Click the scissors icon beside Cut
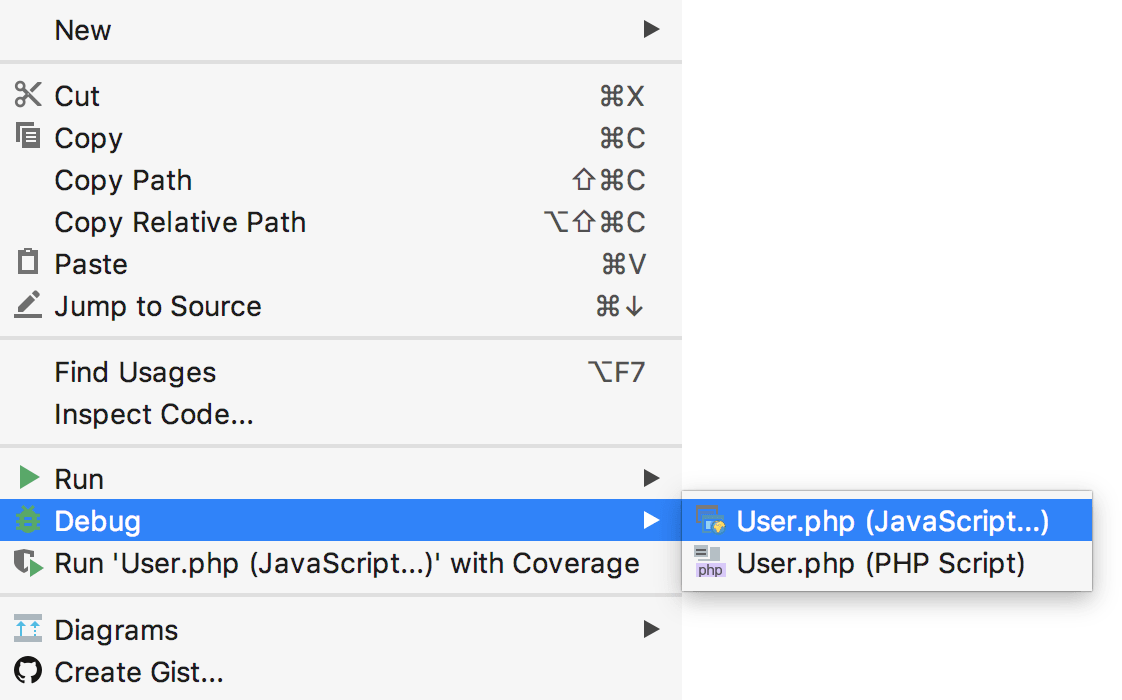 point(30,95)
